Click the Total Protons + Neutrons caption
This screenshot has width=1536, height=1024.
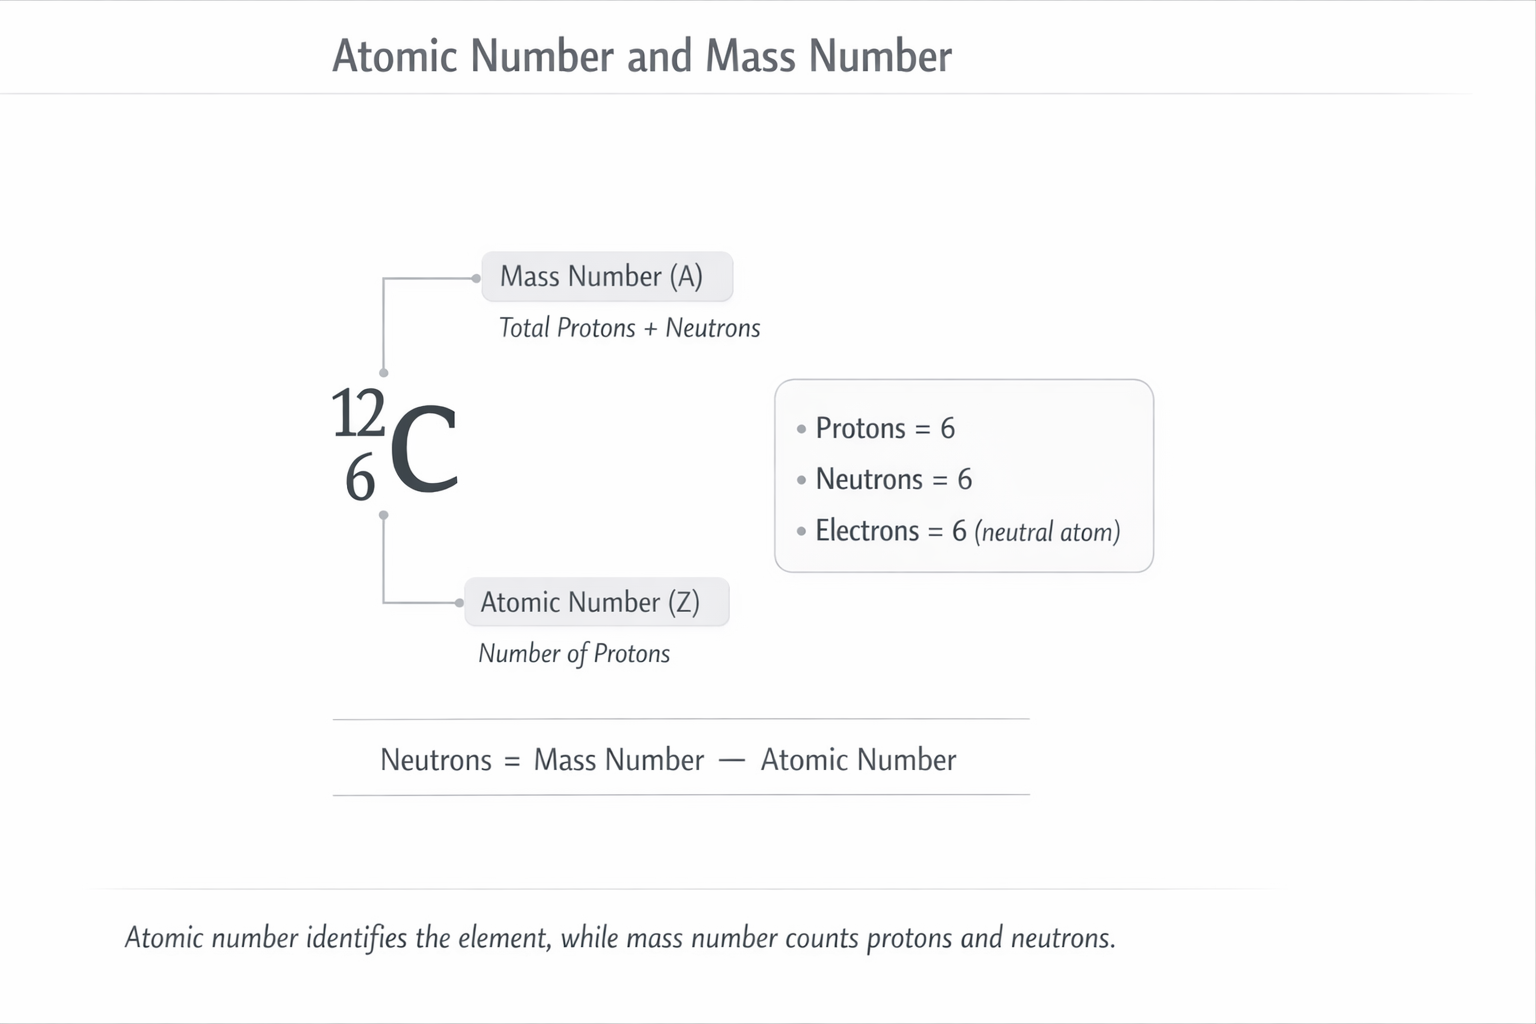[x=630, y=328]
